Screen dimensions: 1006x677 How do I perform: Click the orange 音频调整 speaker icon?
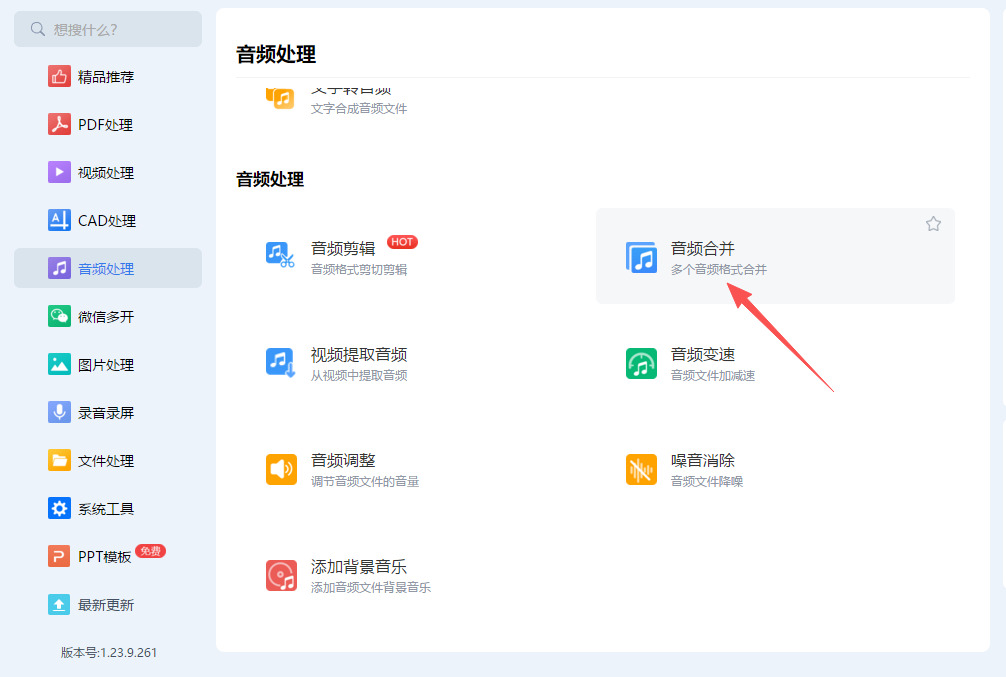pos(281,469)
